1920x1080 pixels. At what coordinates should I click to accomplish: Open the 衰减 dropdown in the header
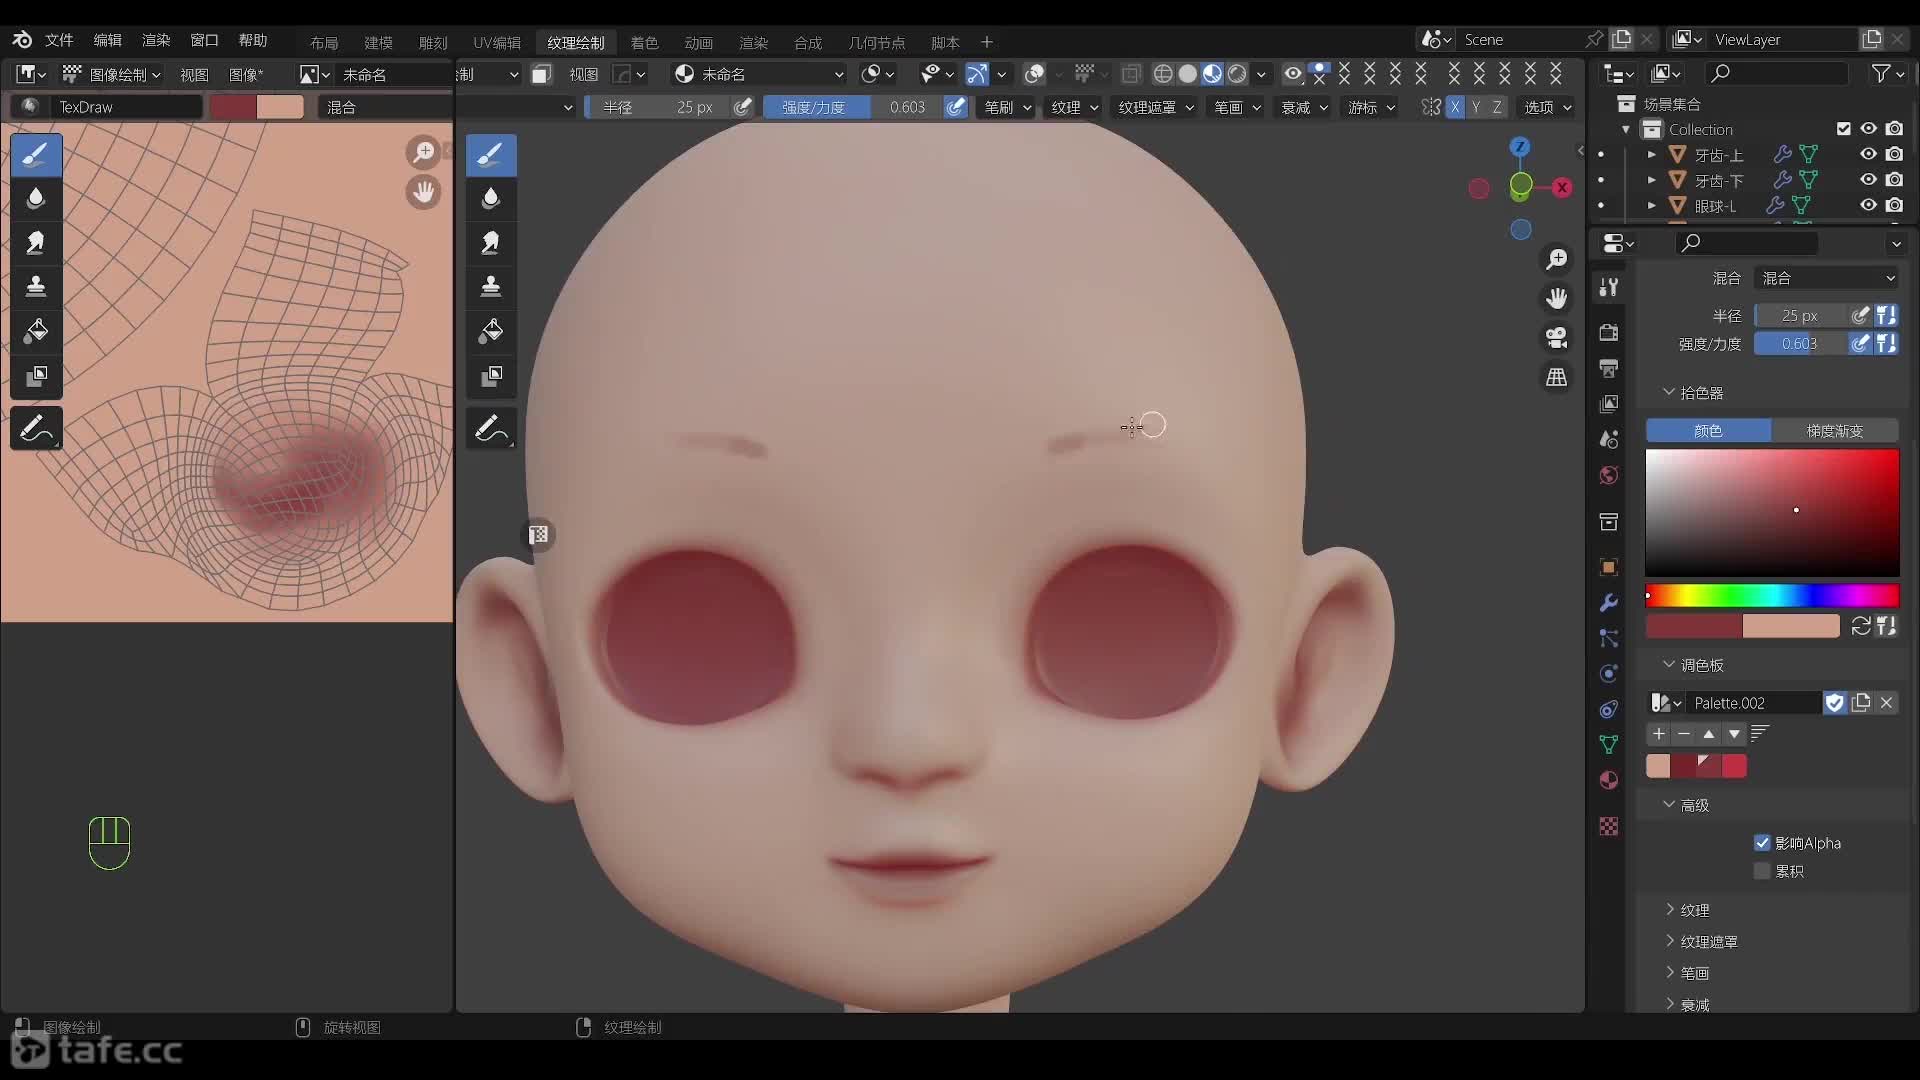[1304, 107]
